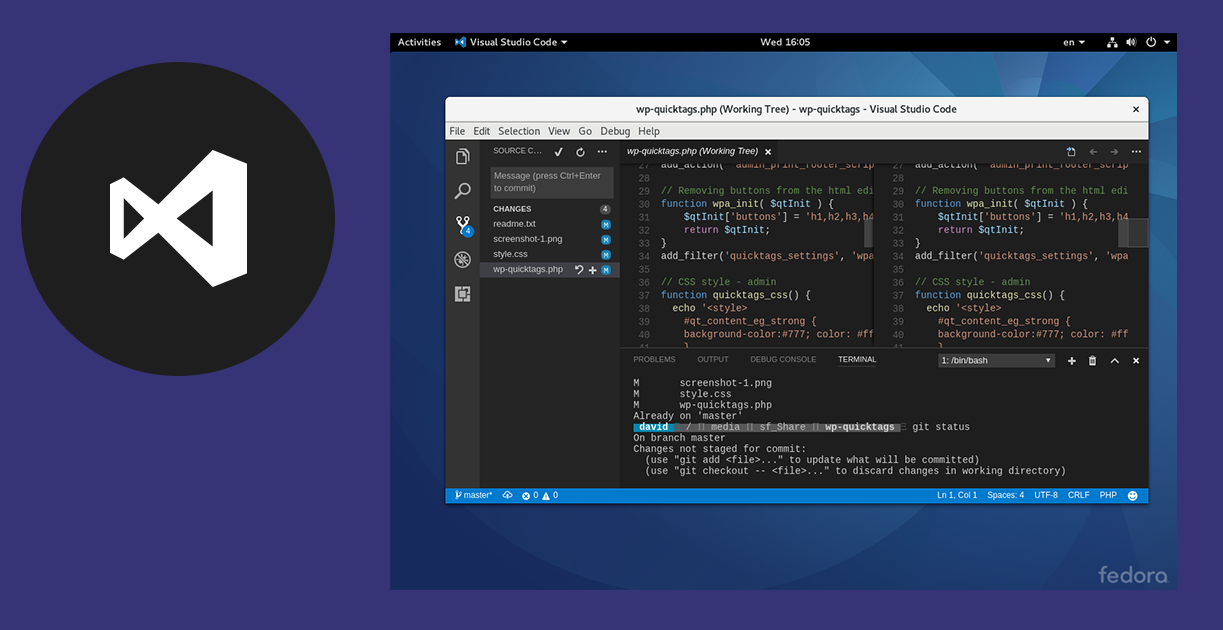Show errors and warnings count in status bar
1223x630 pixels.
[540, 496]
